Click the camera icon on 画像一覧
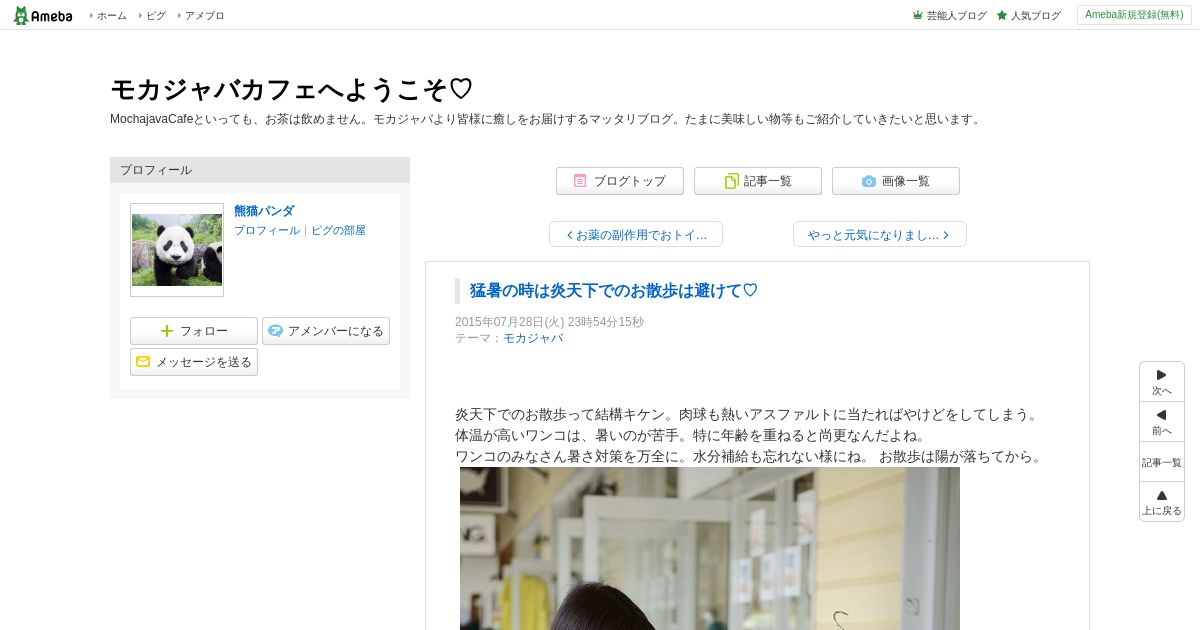The width and height of the screenshot is (1200, 630). point(869,181)
